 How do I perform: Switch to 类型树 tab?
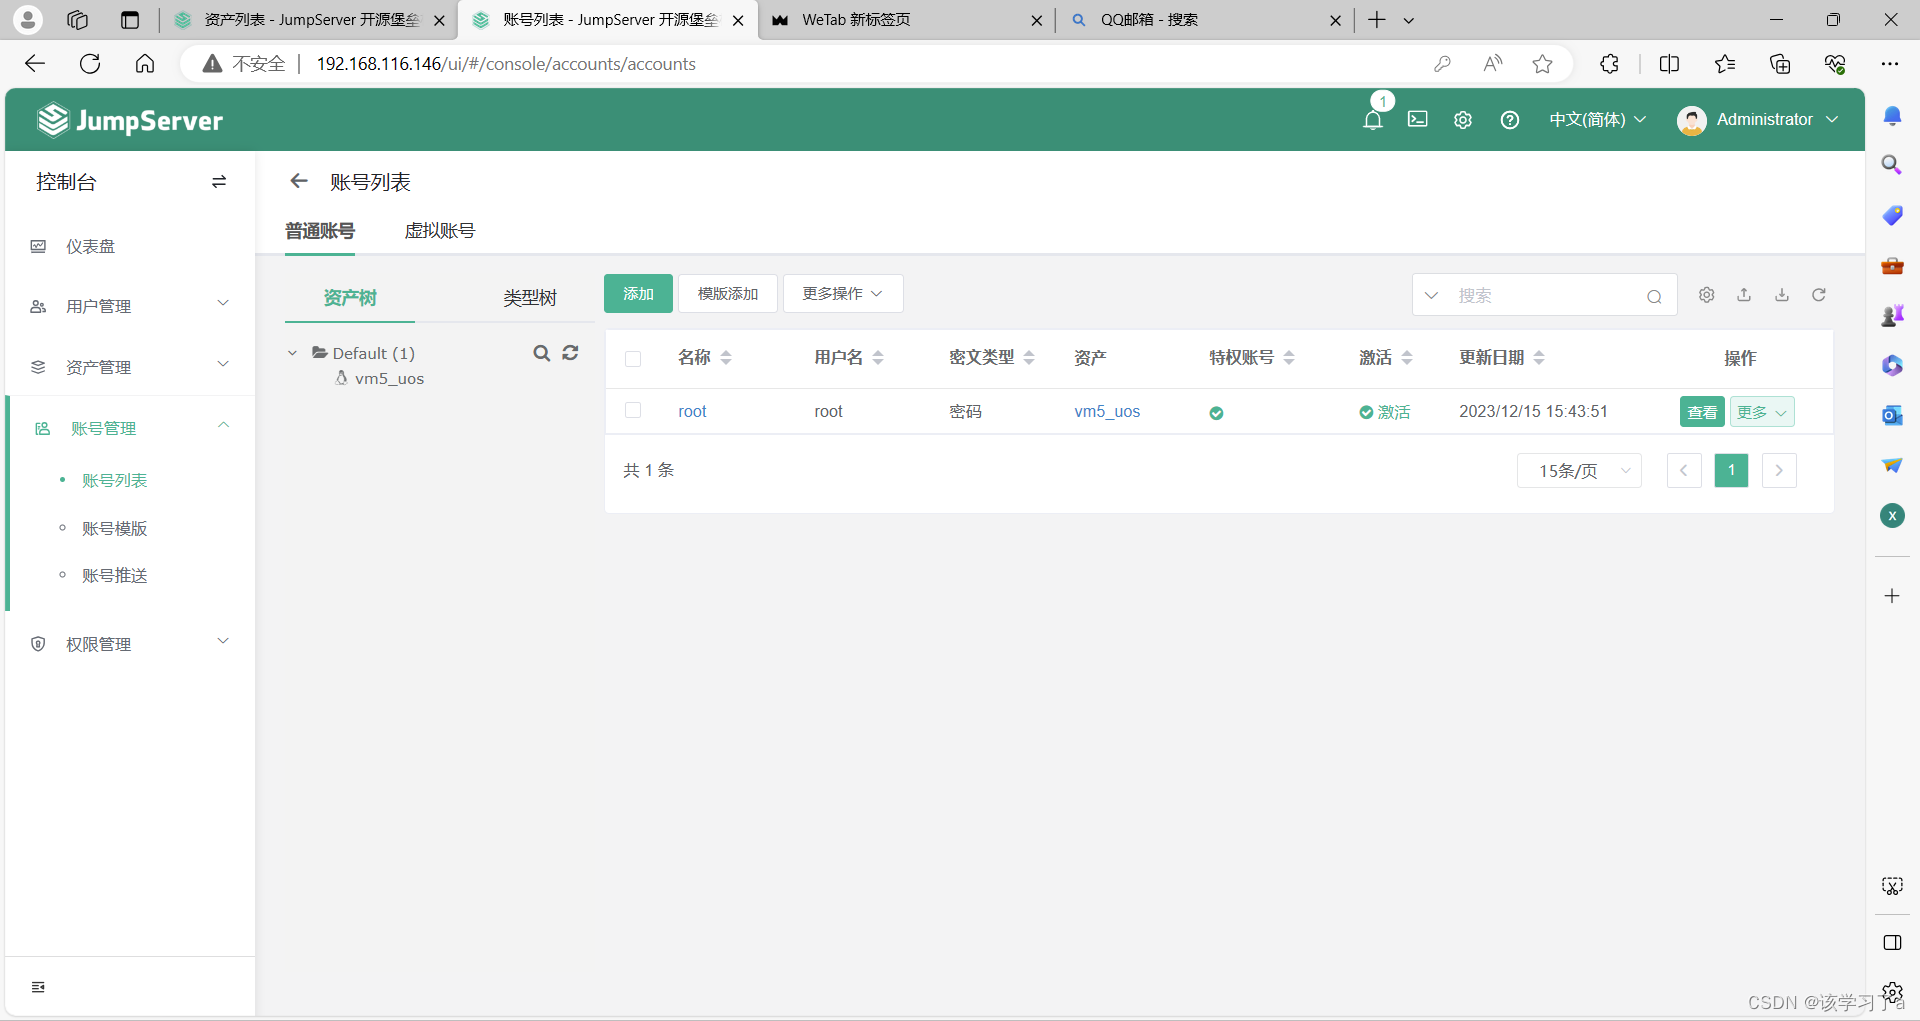pyautogui.click(x=530, y=298)
